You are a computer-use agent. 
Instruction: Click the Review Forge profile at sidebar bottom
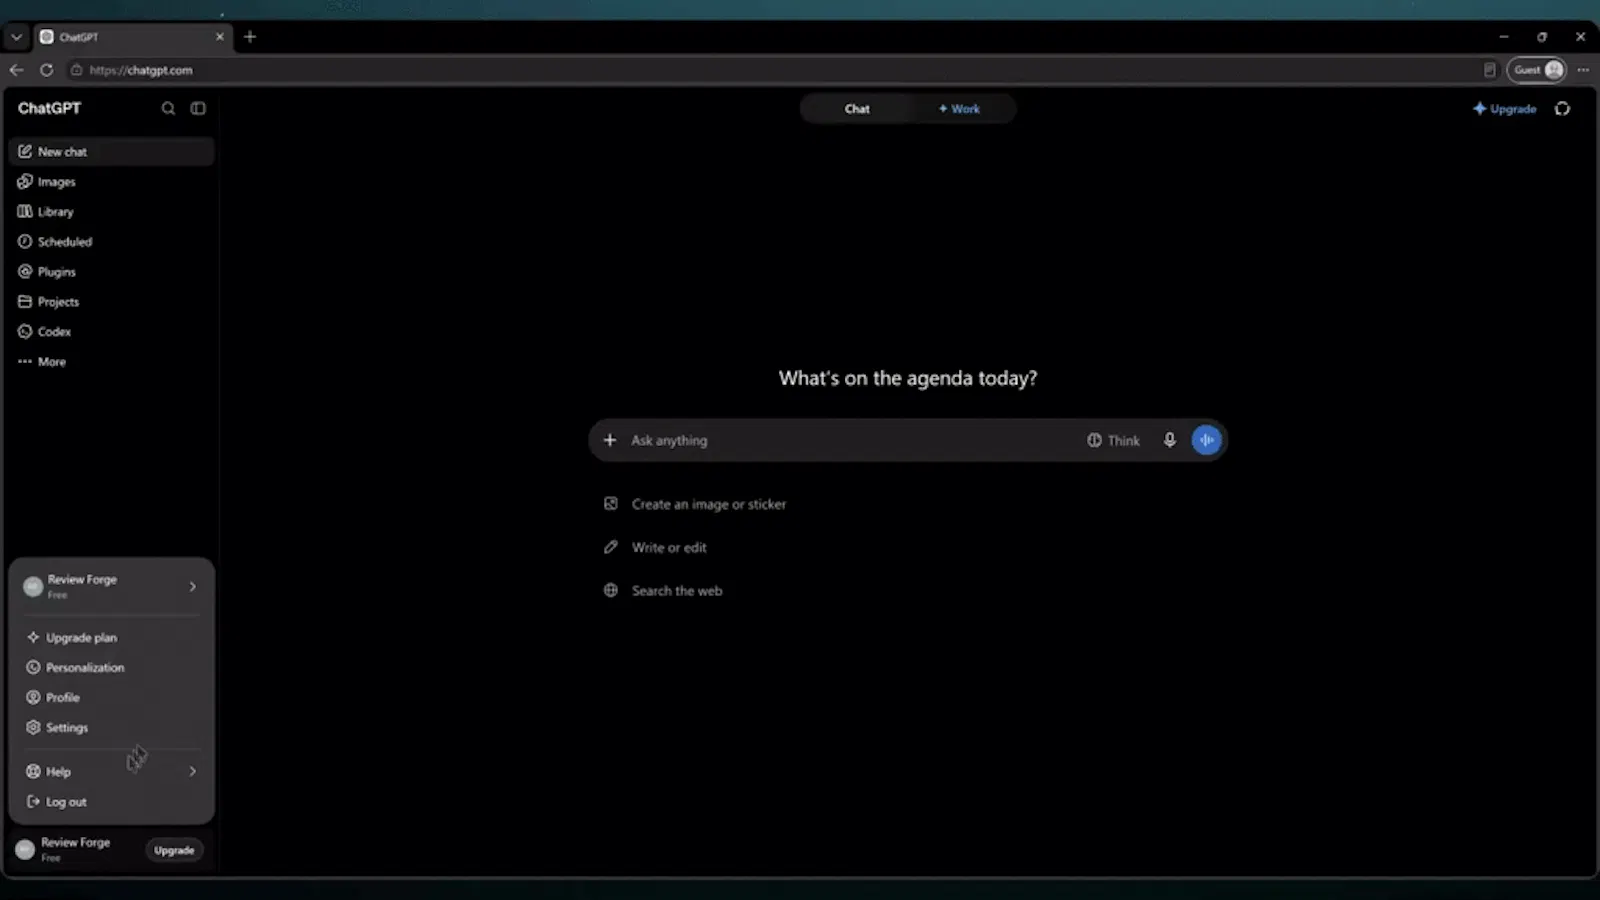(75, 849)
